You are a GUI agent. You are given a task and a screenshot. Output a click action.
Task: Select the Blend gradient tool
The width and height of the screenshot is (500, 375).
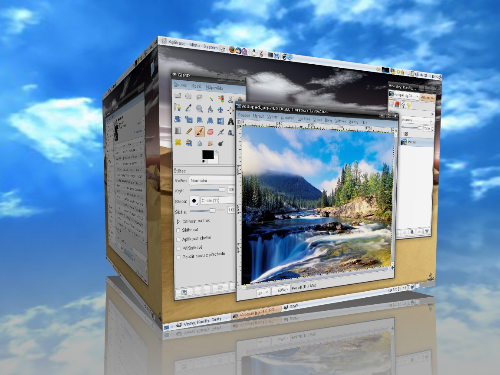[178, 130]
